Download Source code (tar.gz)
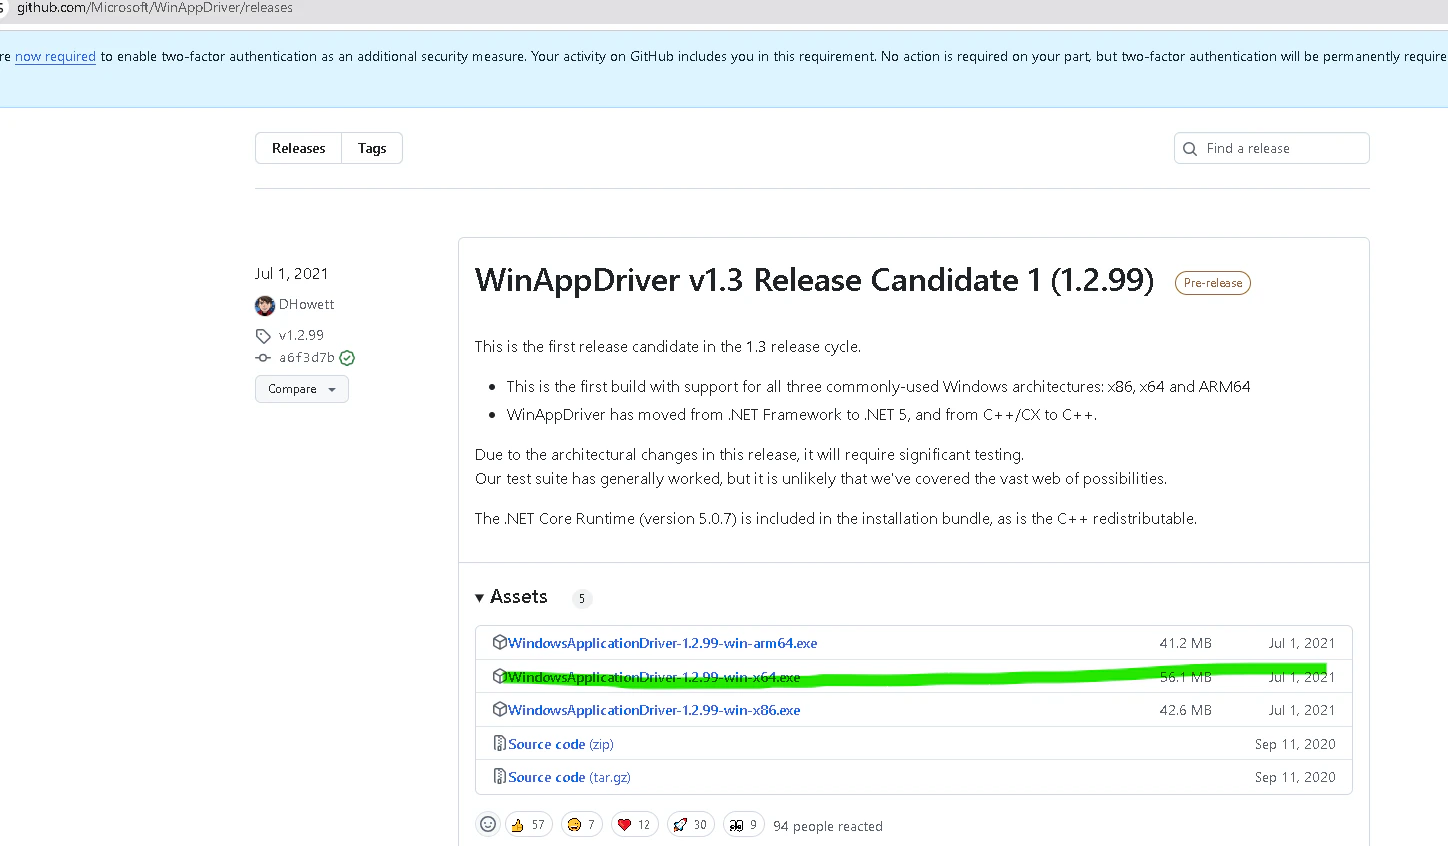 coord(569,777)
